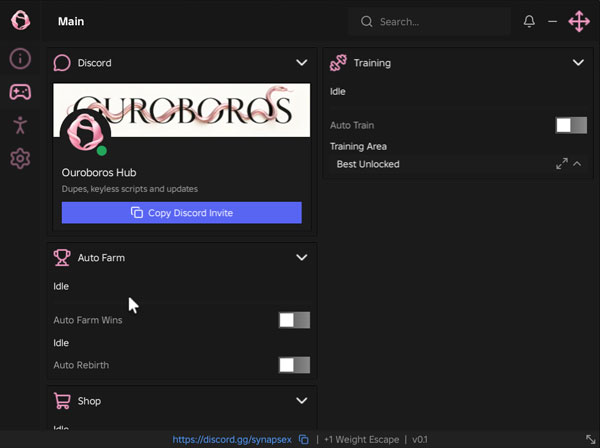Click the Training dumbbell icon

coord(338,63)
